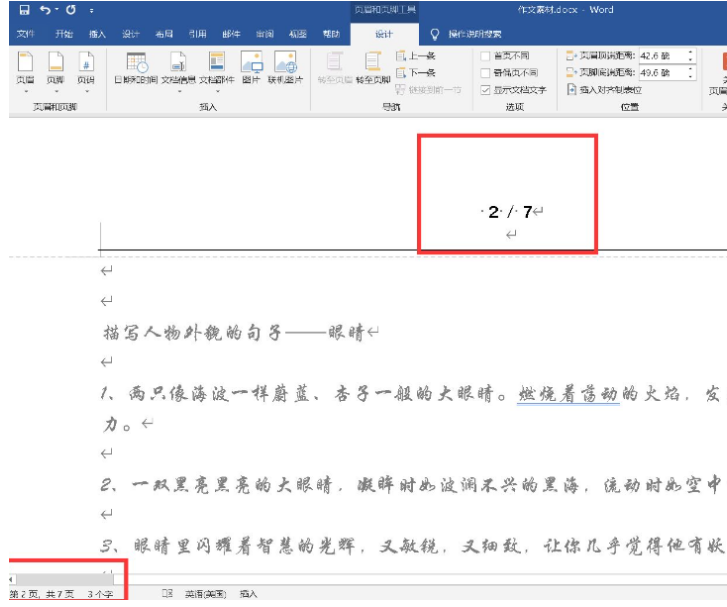Go to next section with 下一条
The width and height of the screenshot is (727, 607).
coord(415,73)
